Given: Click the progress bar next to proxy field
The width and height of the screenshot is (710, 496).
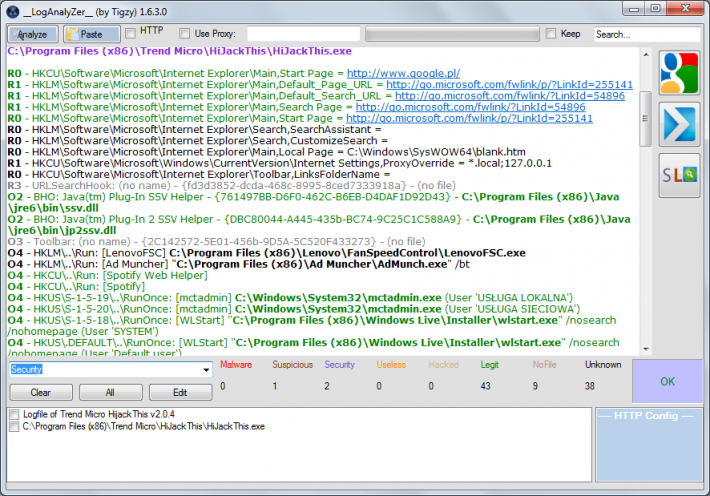Looking at the screenshot, I should click(452, 34).
